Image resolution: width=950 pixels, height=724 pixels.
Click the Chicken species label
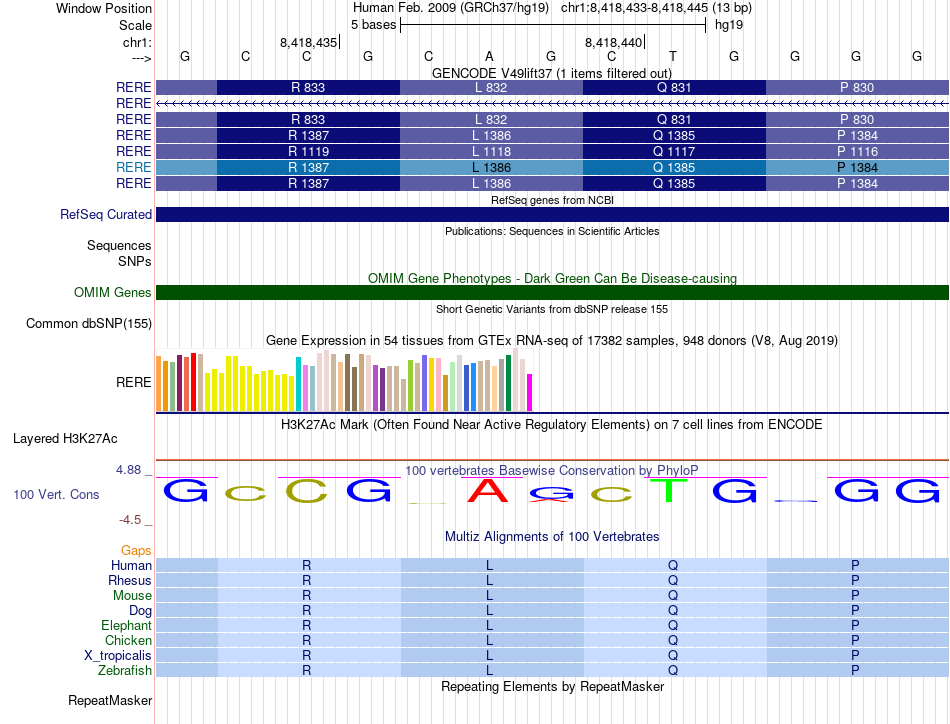pos(128,640)
